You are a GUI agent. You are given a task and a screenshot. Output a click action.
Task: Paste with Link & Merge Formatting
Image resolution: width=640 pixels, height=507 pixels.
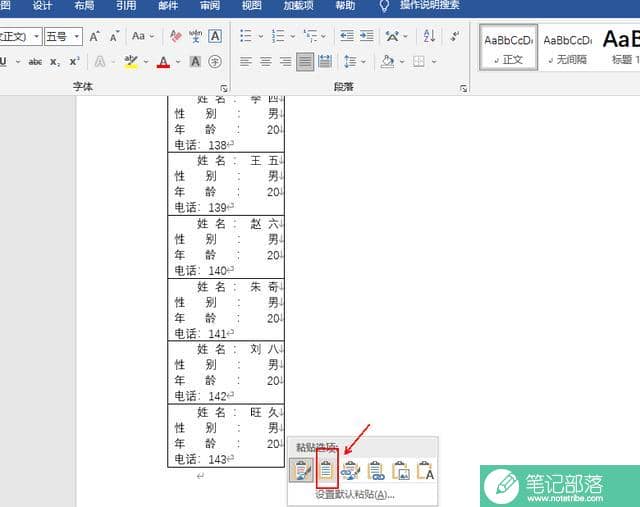coord(376,470)
